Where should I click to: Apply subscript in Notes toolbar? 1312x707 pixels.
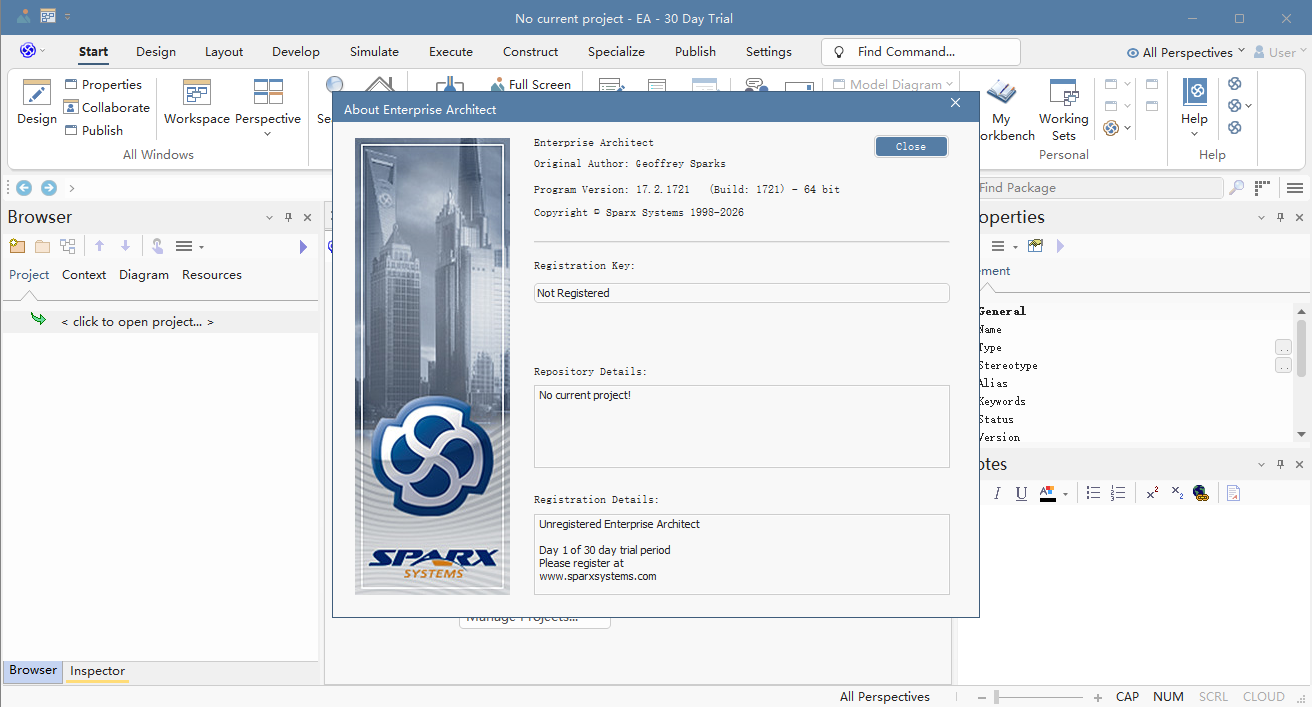(x=1177, y=493)
